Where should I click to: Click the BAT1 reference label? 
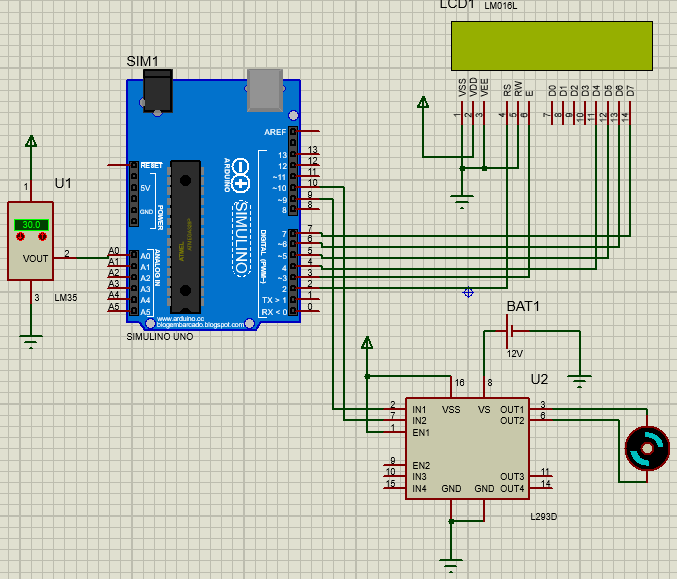click(523, 306)
